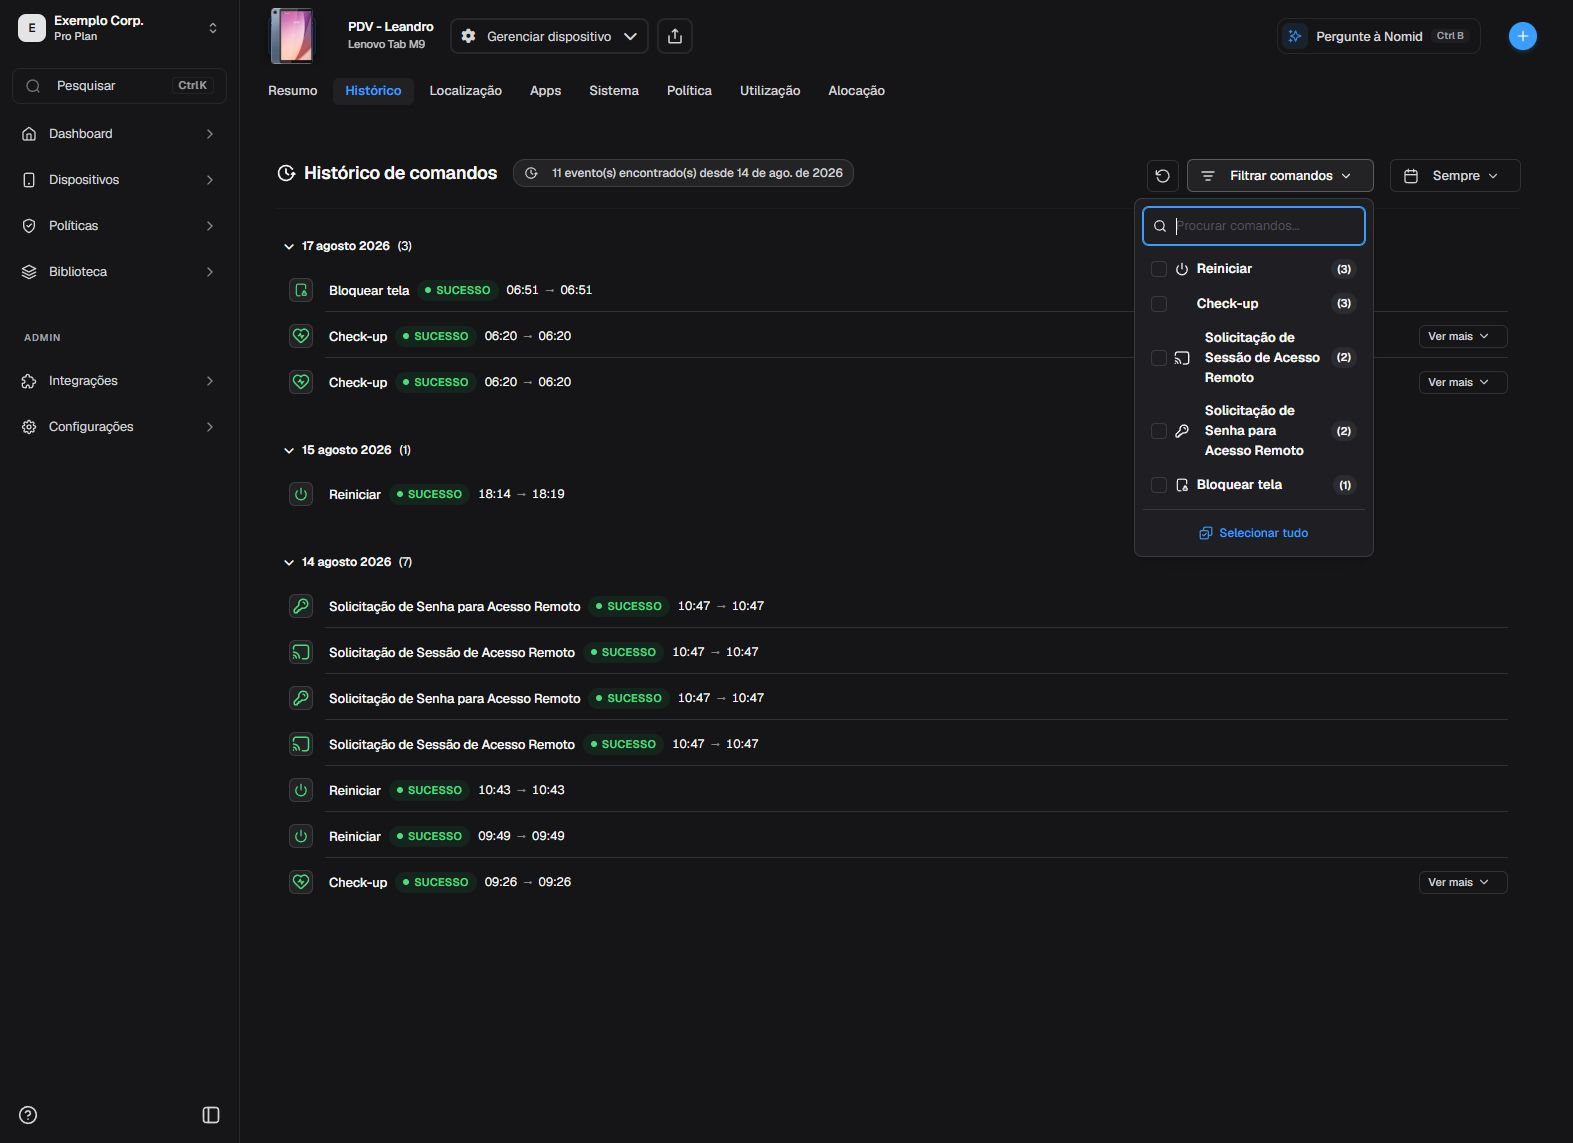Click the refresh history icon button
Viewport: 1573px width, 1143px height.
tap(1162, 176)
